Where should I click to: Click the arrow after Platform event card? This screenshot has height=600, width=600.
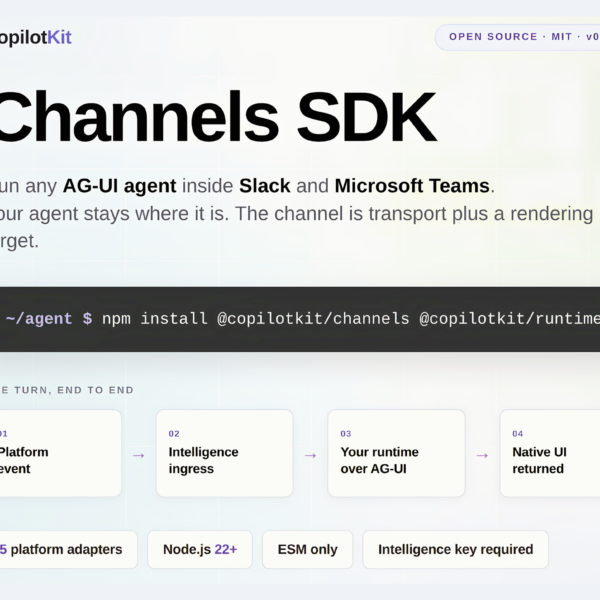point(139,455)
